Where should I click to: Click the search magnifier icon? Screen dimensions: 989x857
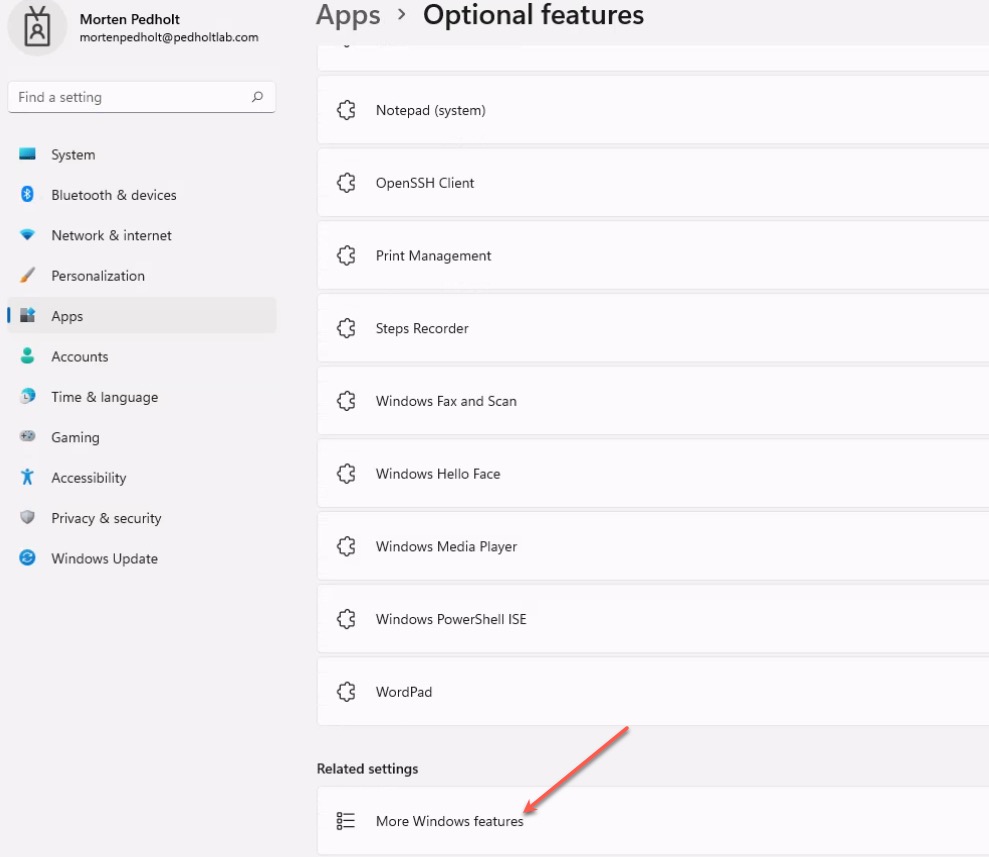tap(257, 96)
